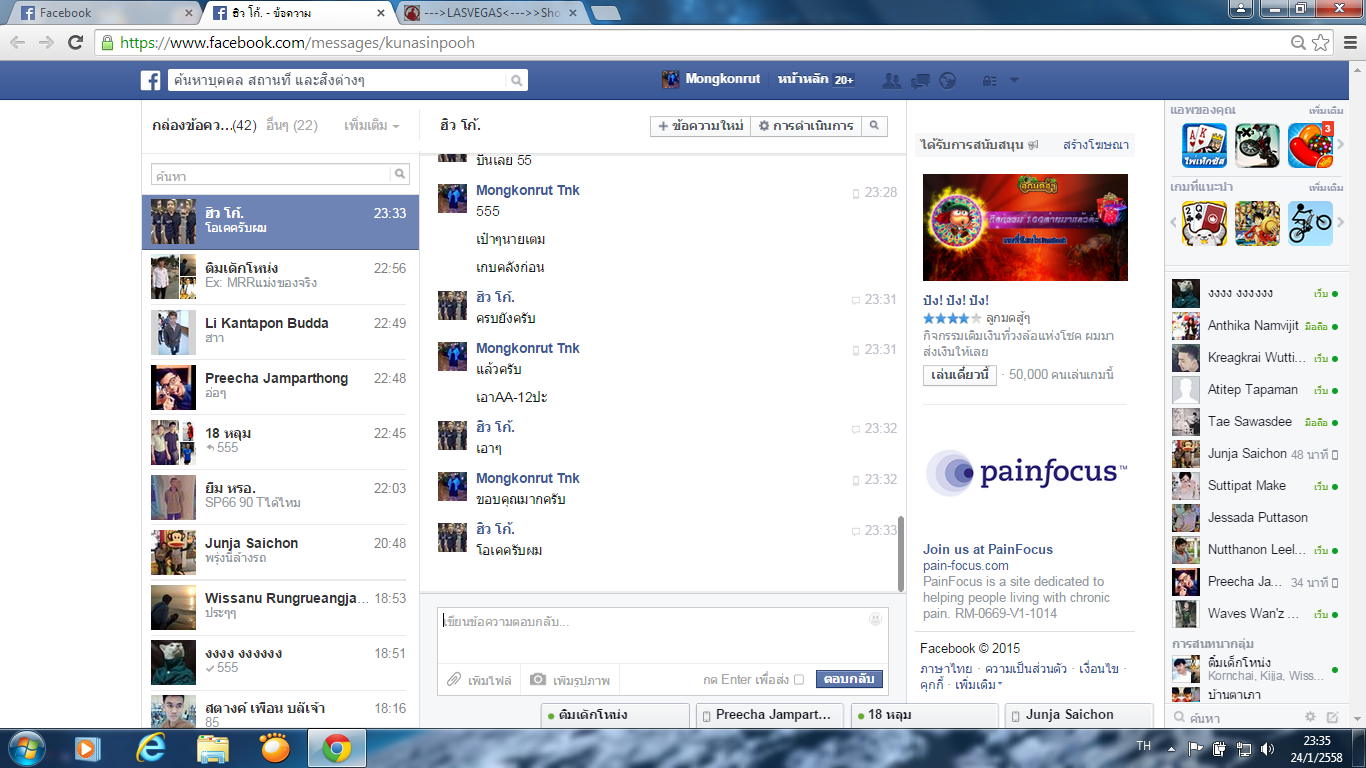Viewport: 1366px width, 768px height.
Task: Open Internet Explorer from the taskbar
Action: tap(151, 748)
